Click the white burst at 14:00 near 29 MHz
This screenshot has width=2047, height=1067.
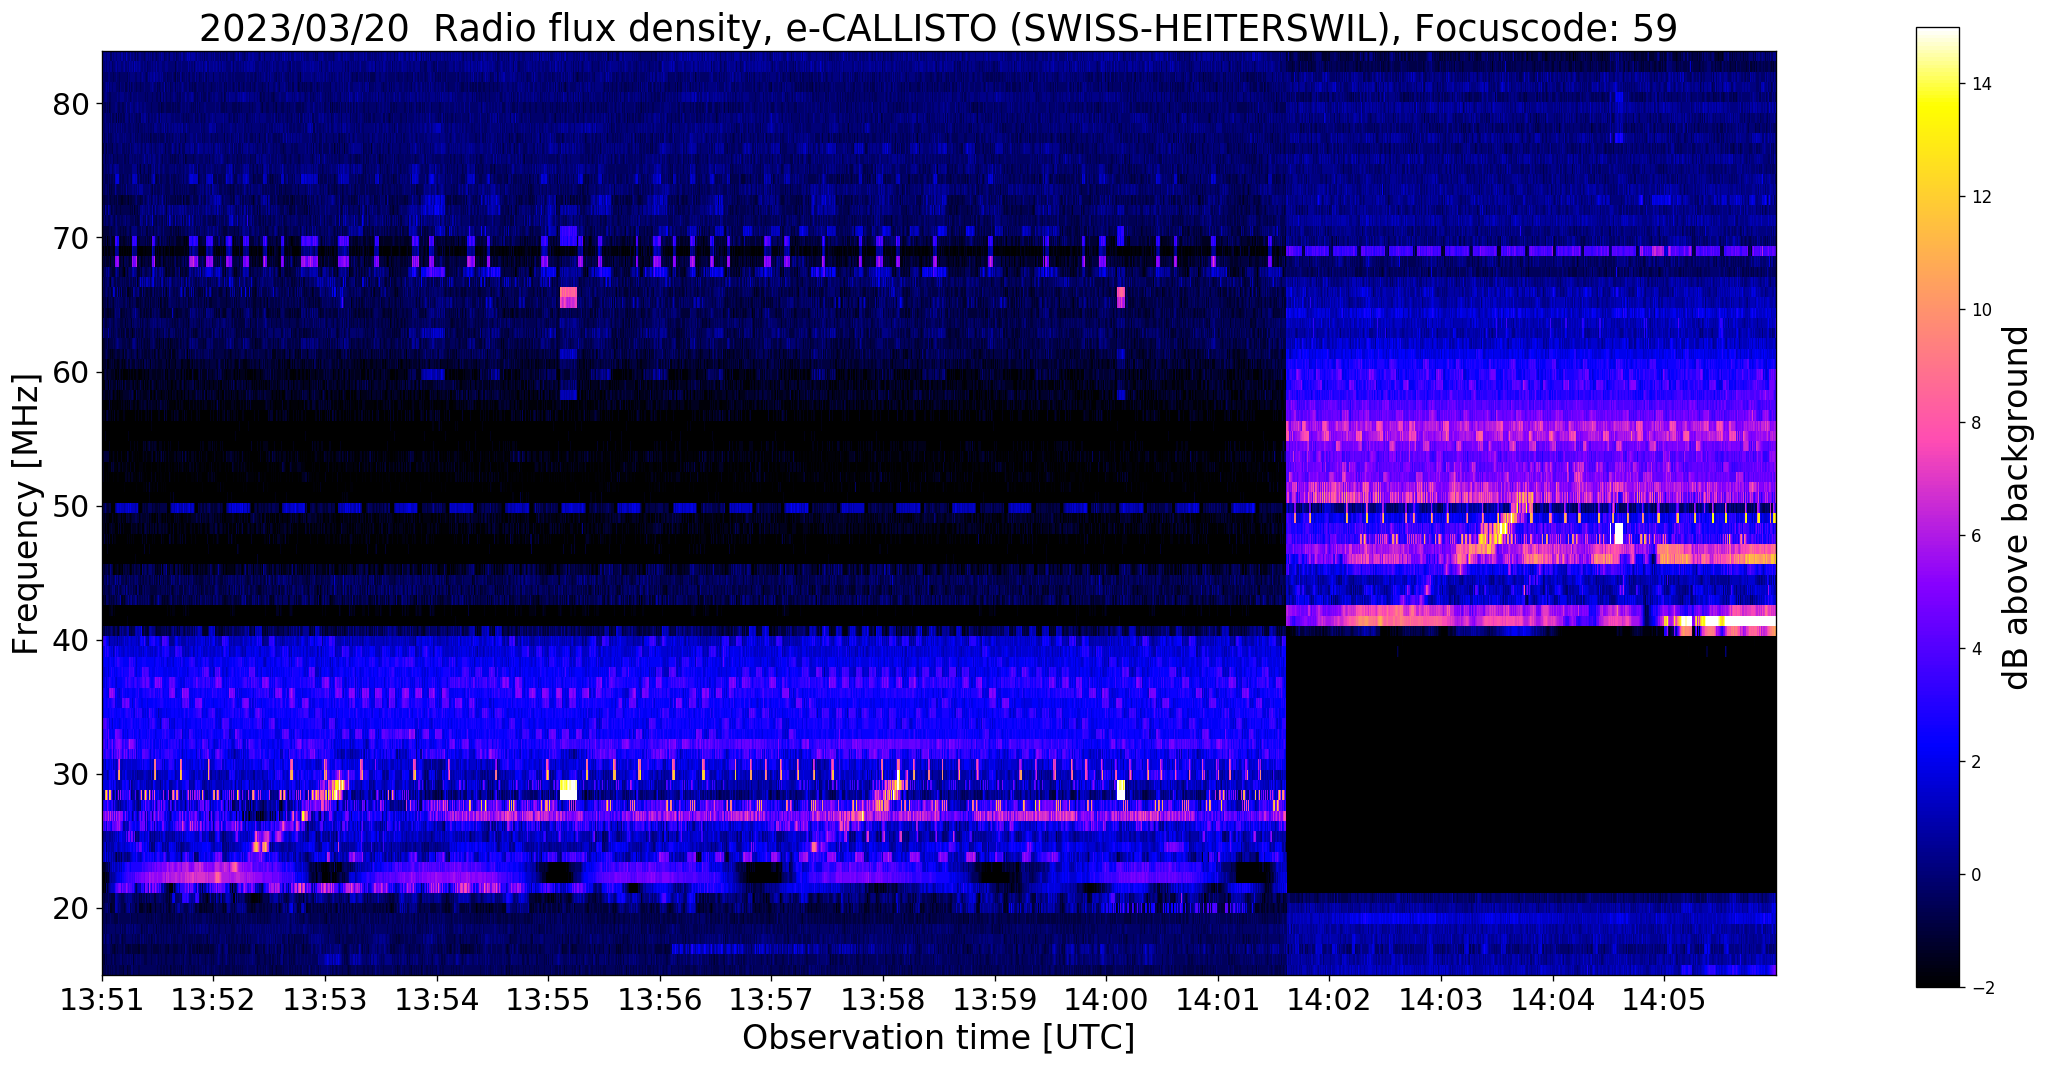(1121, 790)
